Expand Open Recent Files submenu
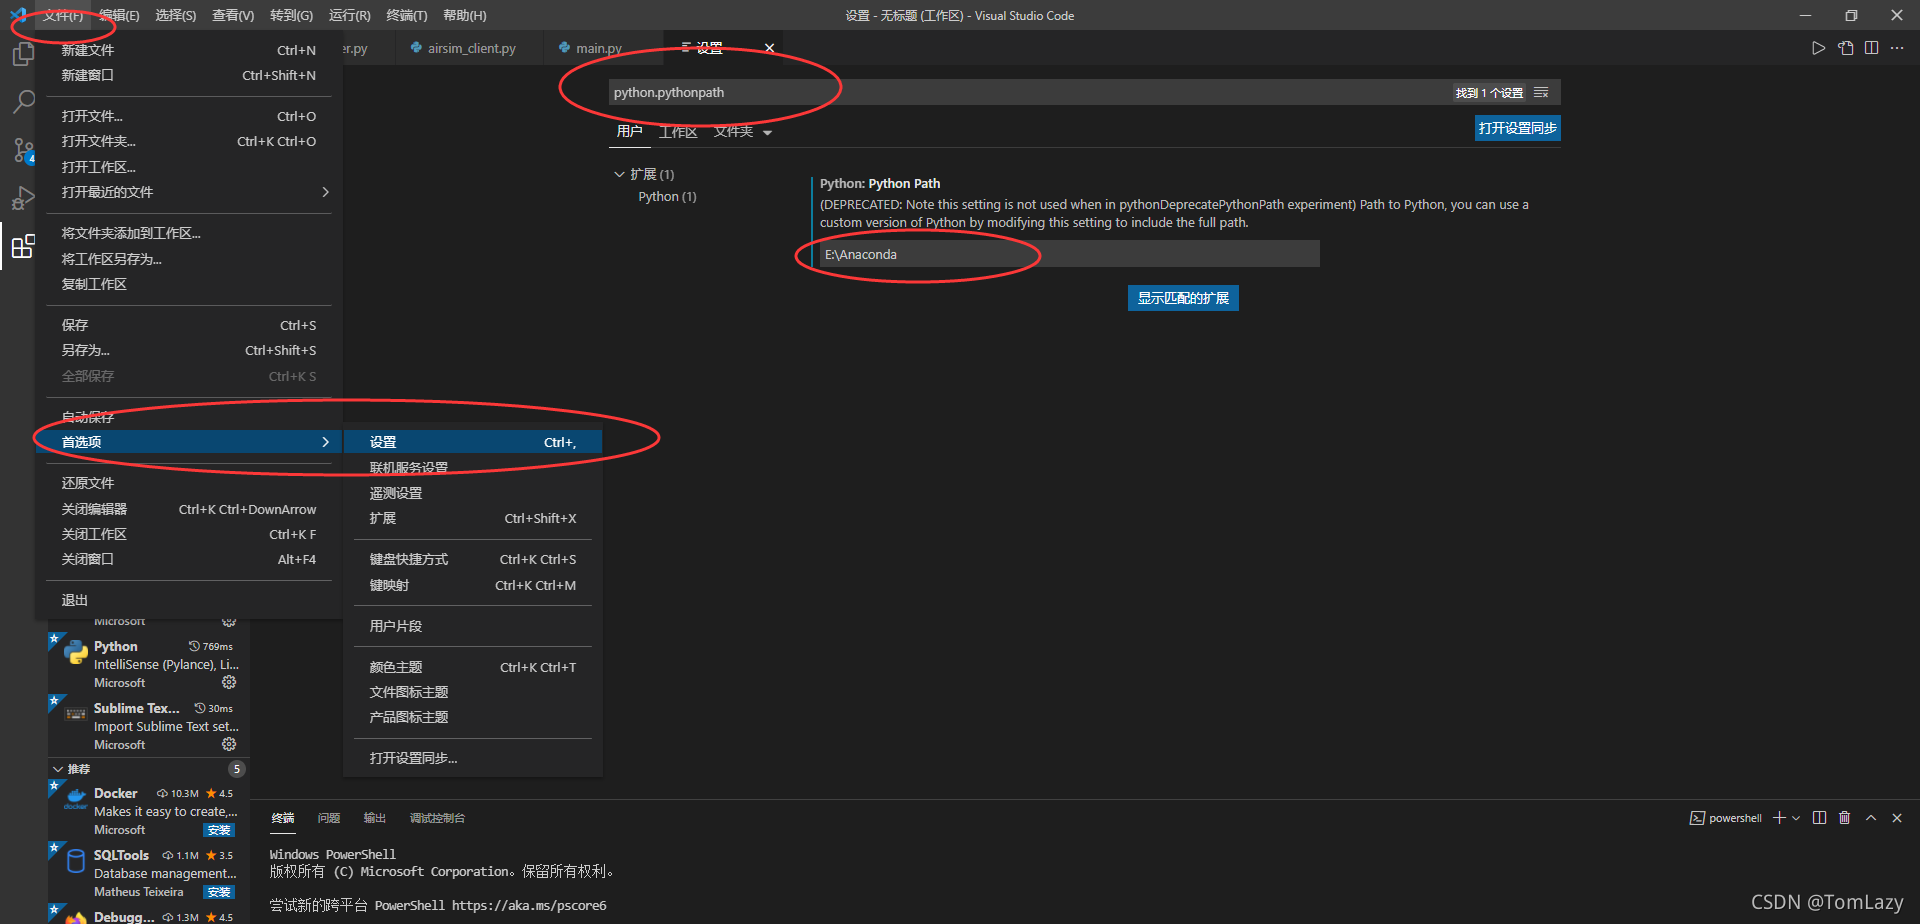This screenshot has width=1920, height=924. (x=325, y=192)
